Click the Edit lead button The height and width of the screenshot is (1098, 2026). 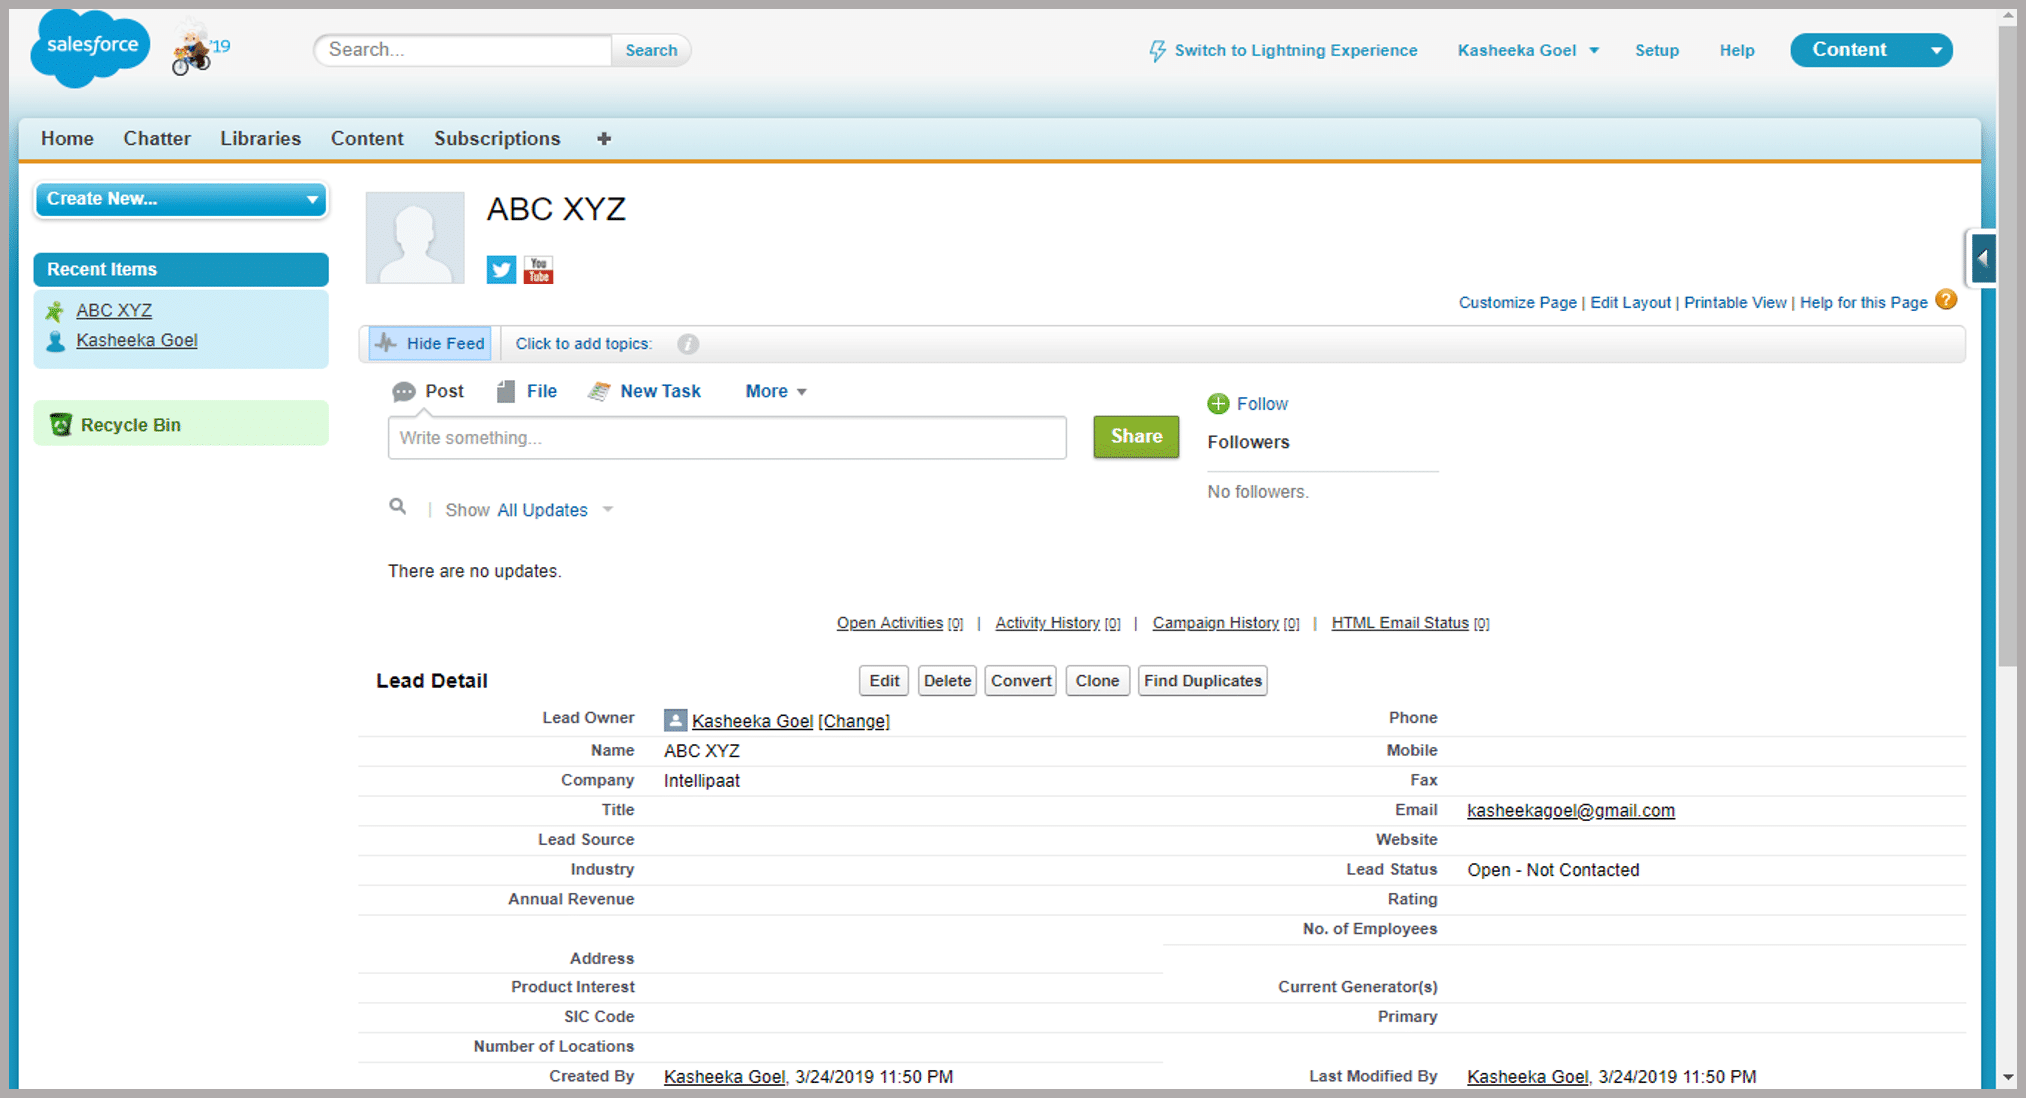[884, 681]
